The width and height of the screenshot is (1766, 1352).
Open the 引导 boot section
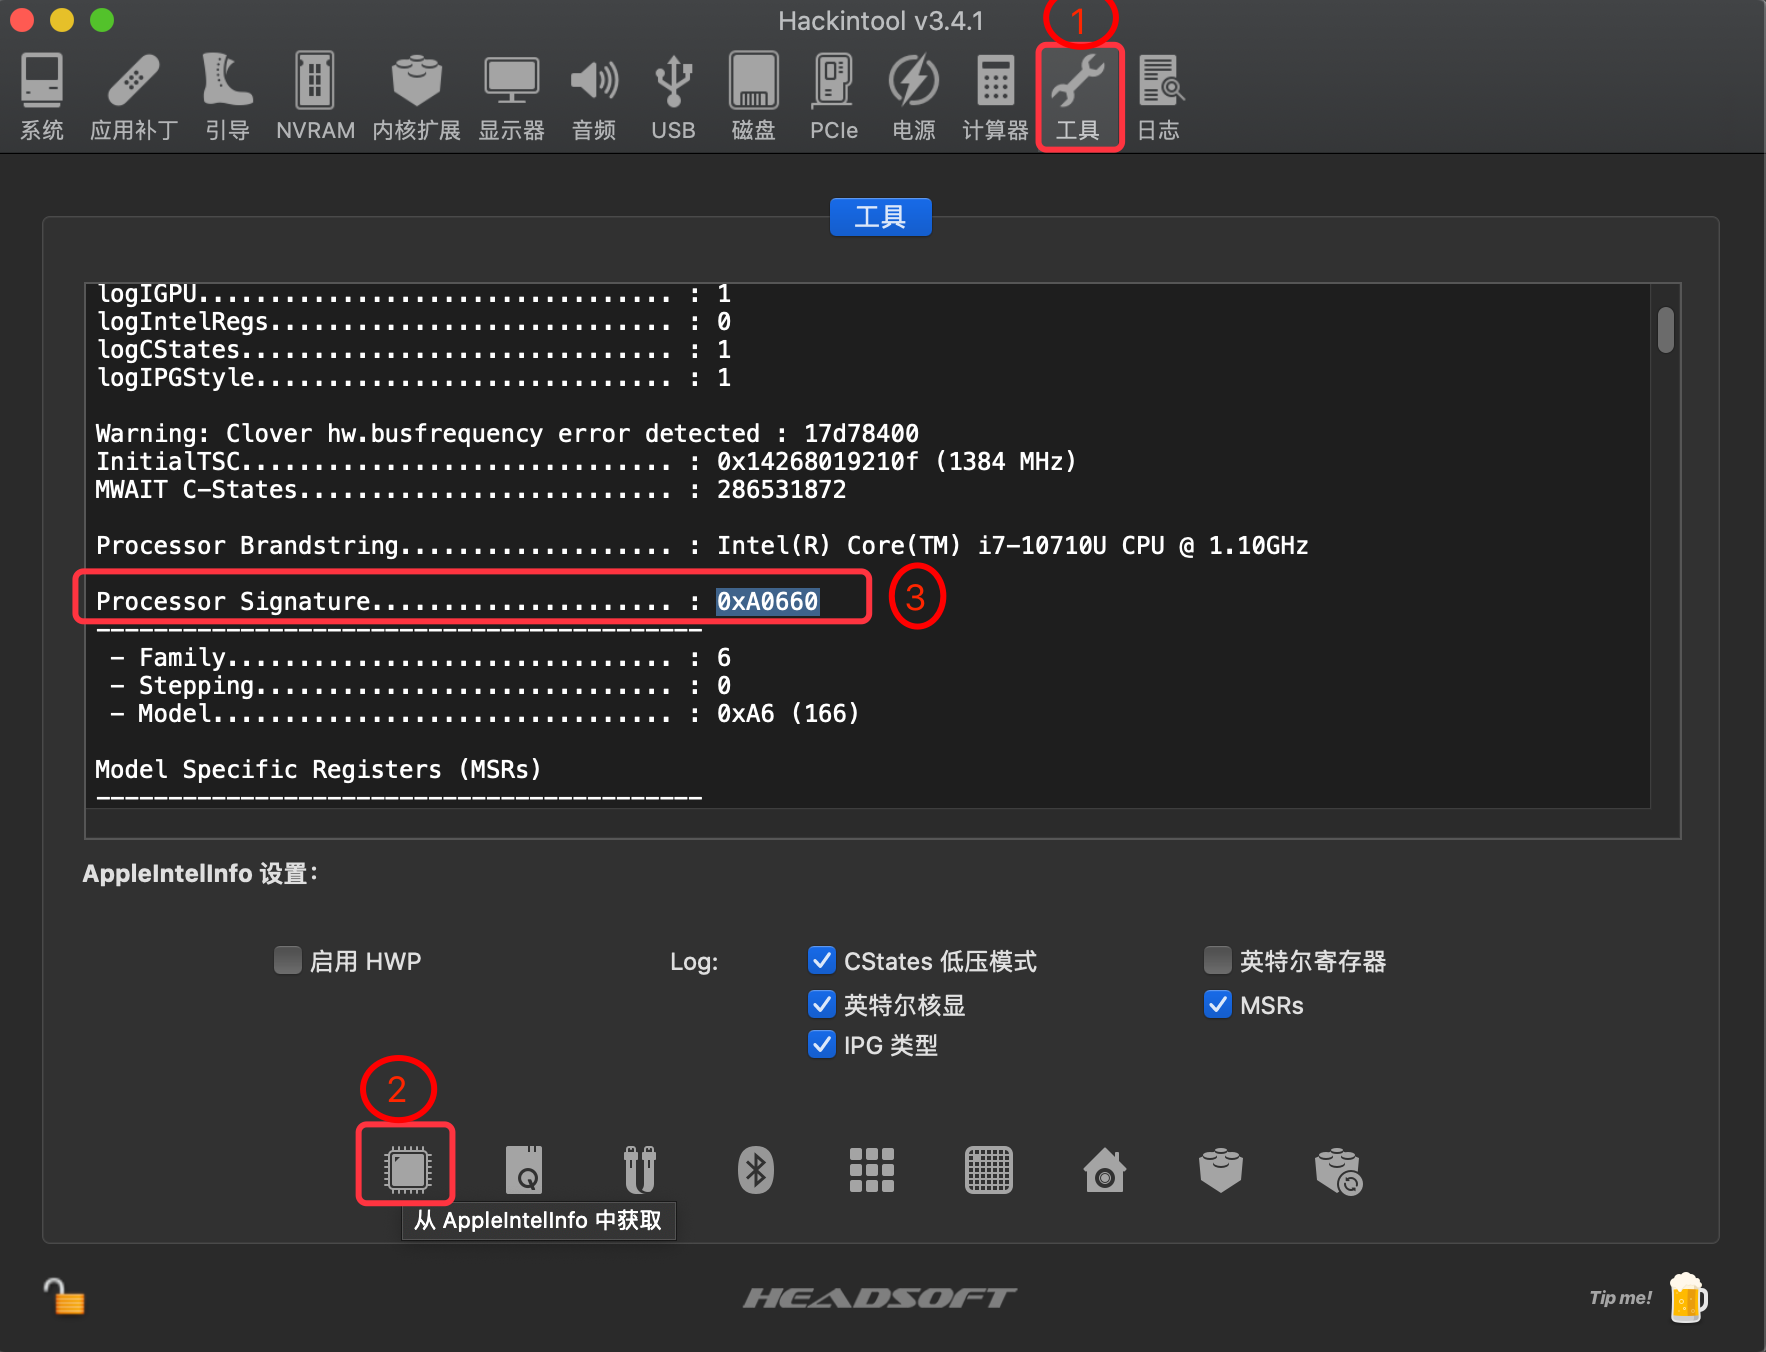(x=227, y=97)
